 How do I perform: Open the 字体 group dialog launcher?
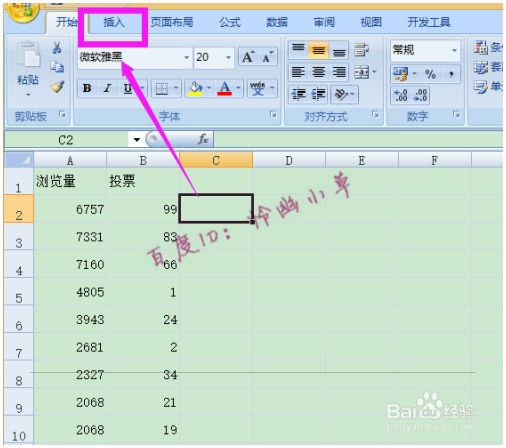point(273,114)
